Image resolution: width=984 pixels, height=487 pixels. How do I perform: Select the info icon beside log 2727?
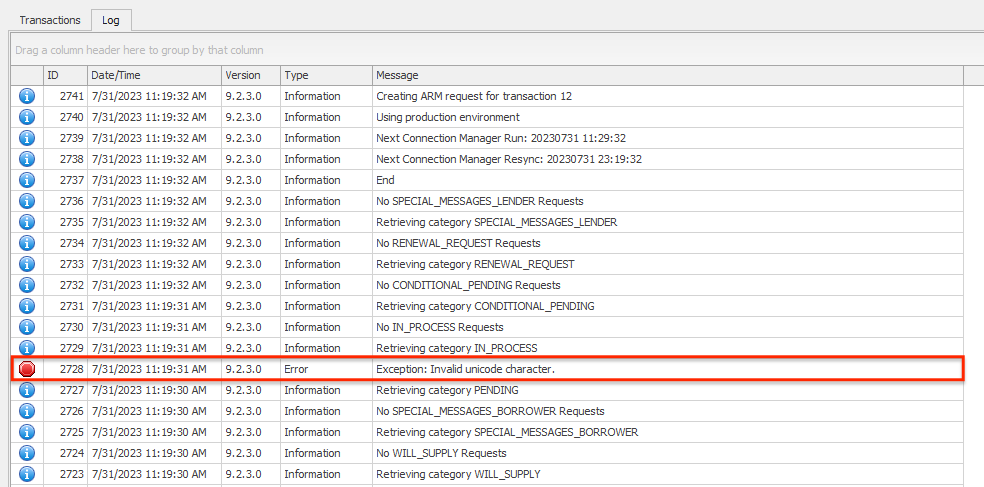pos(27,390)
